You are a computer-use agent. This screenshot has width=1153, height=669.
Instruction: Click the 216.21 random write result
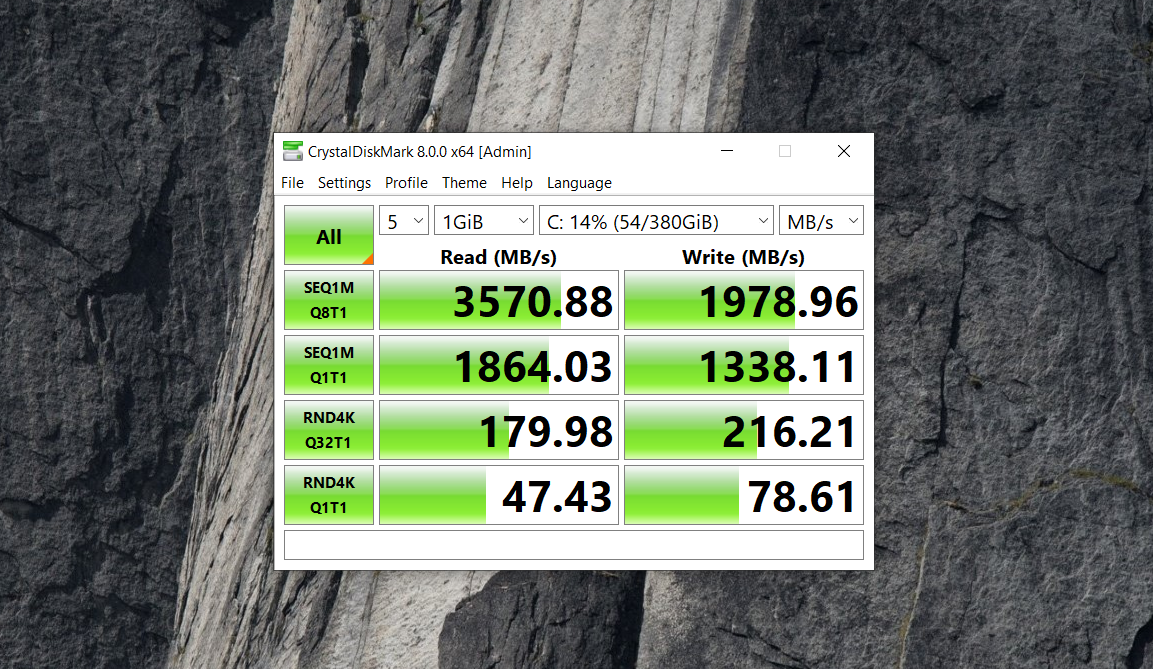point(743,430)
